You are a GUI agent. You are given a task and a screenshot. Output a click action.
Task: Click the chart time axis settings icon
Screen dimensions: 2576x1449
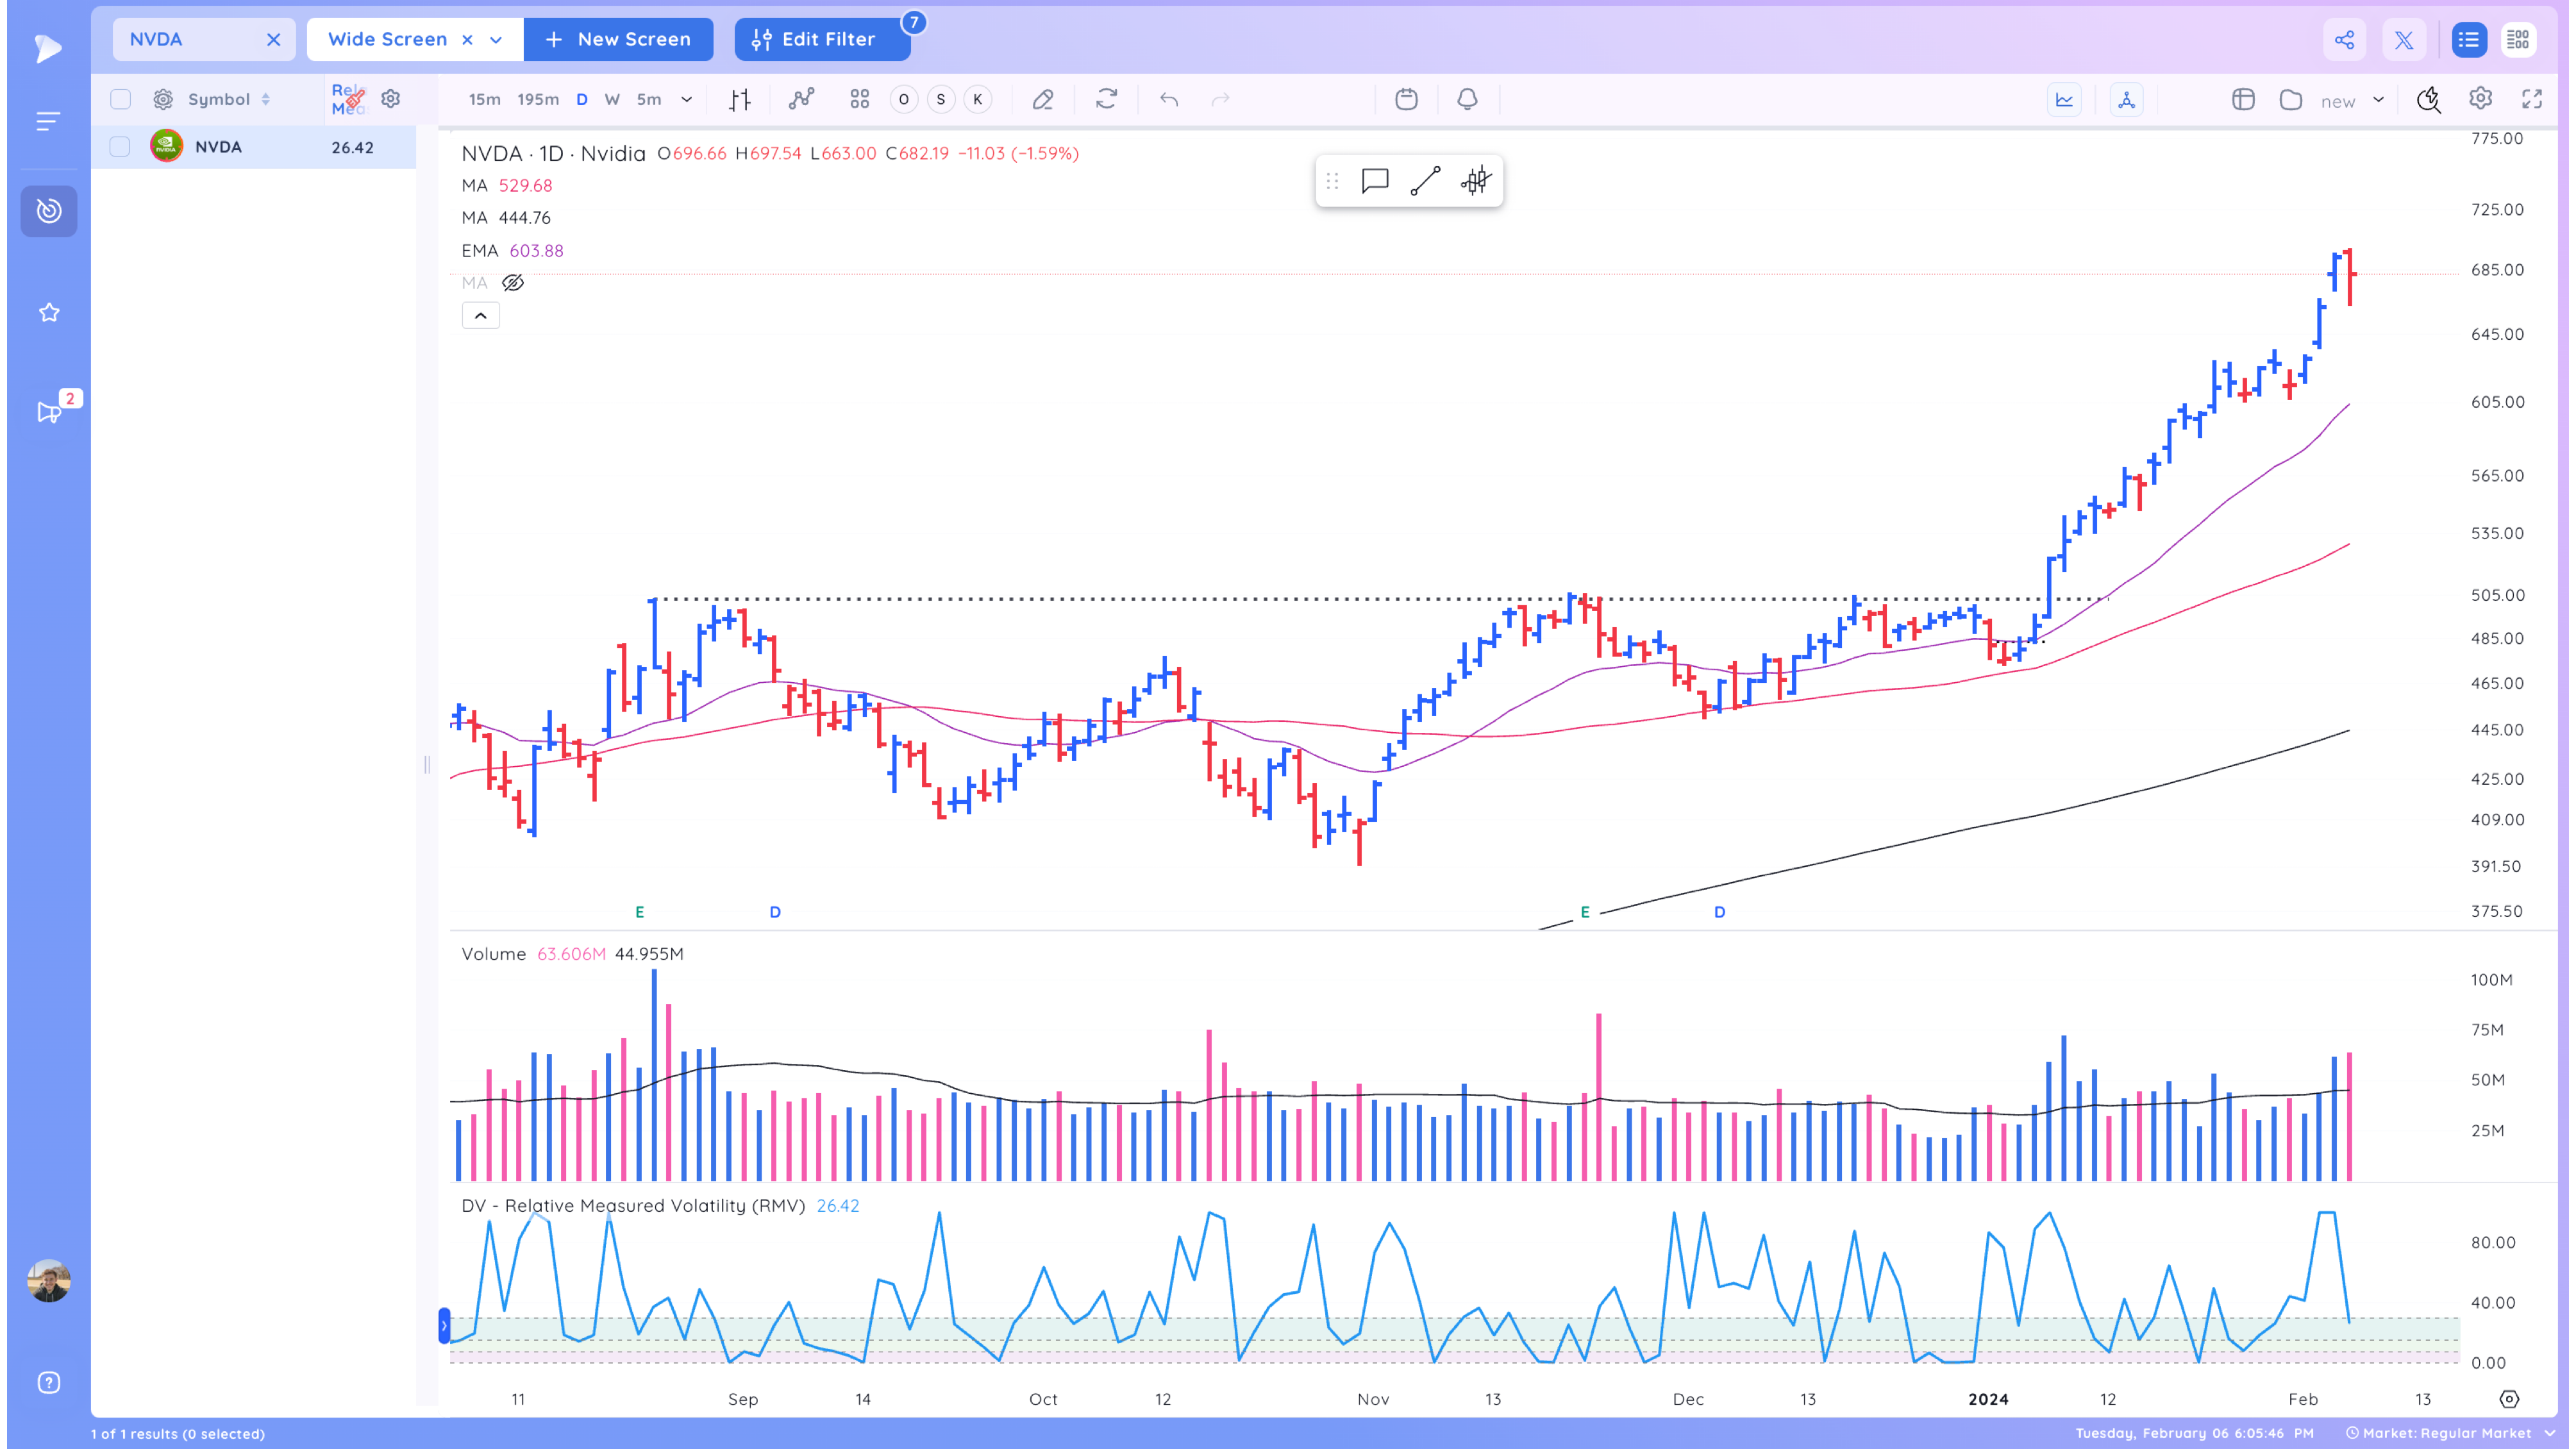[2509, 1398]
